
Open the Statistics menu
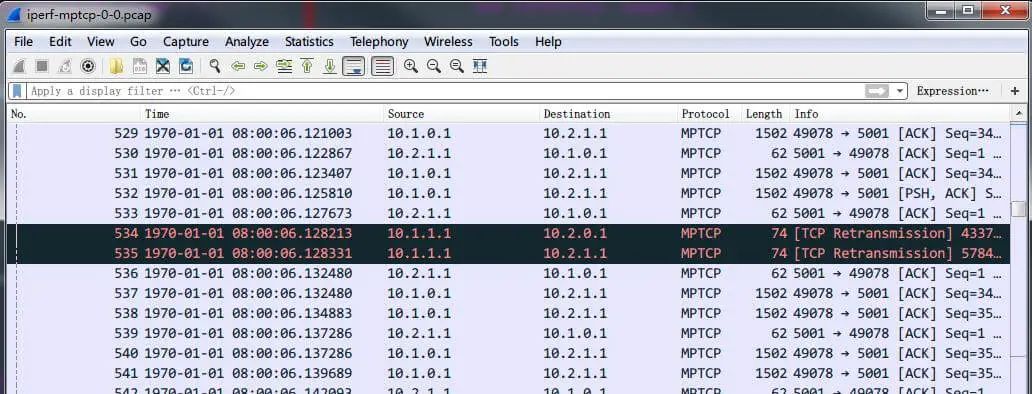[309, 41]
